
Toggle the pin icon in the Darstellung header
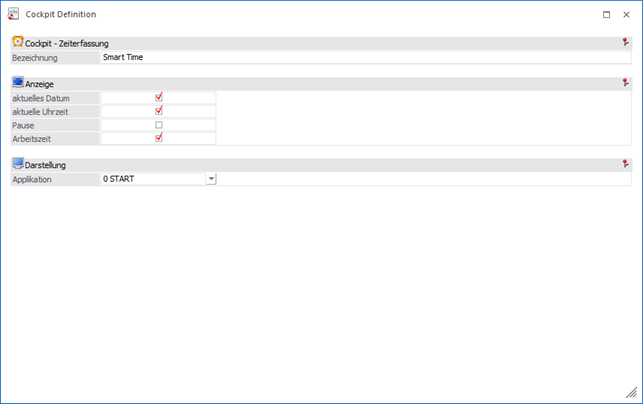coord(625,164)
